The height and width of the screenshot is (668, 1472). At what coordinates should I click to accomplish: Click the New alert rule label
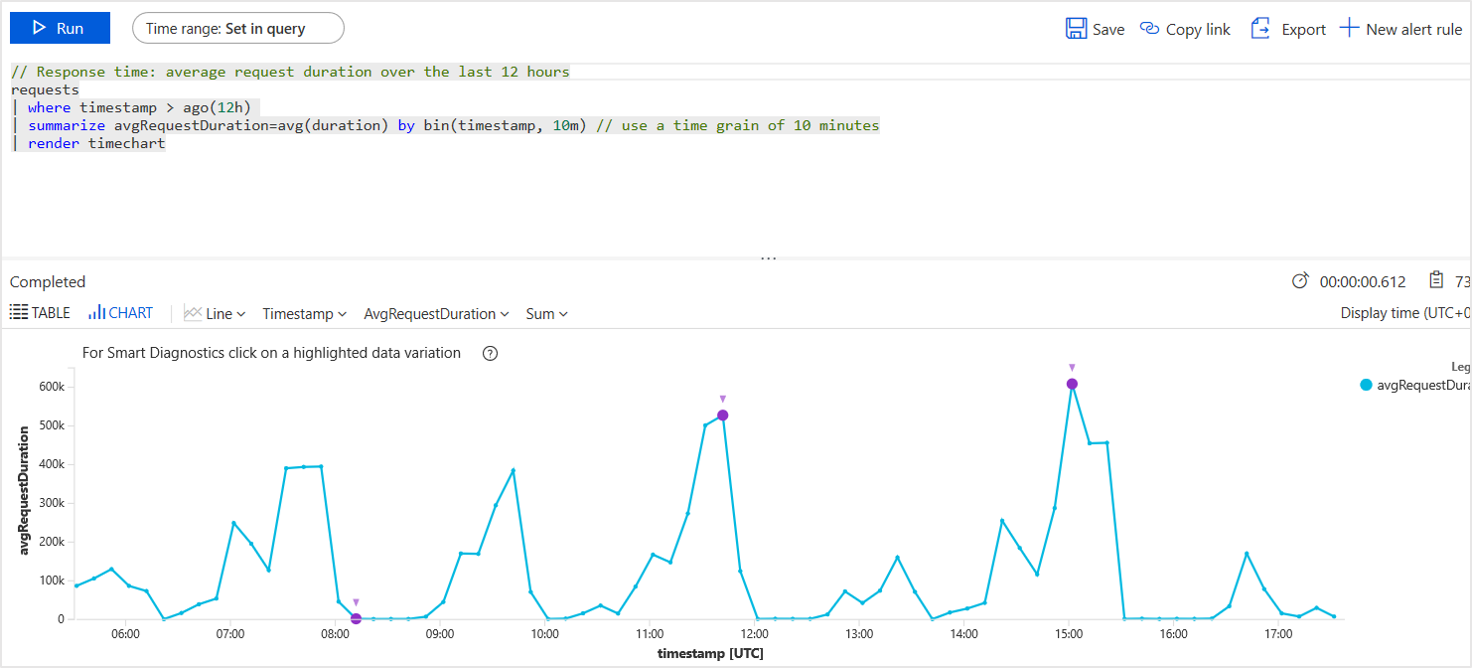(1414, 29)
